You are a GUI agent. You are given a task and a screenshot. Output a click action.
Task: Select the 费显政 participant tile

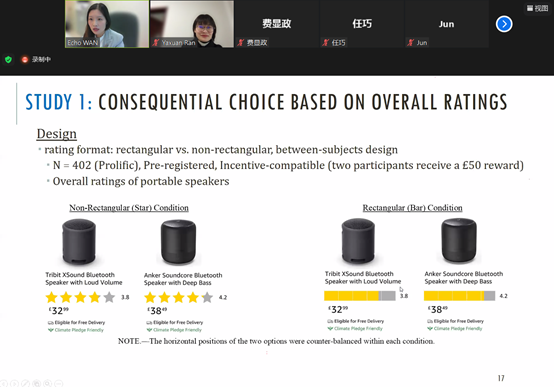coord(277,24)
